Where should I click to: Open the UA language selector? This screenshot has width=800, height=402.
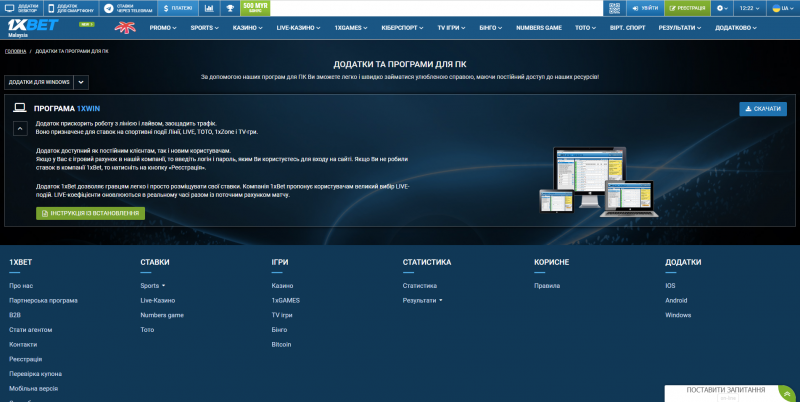(783, 8)
